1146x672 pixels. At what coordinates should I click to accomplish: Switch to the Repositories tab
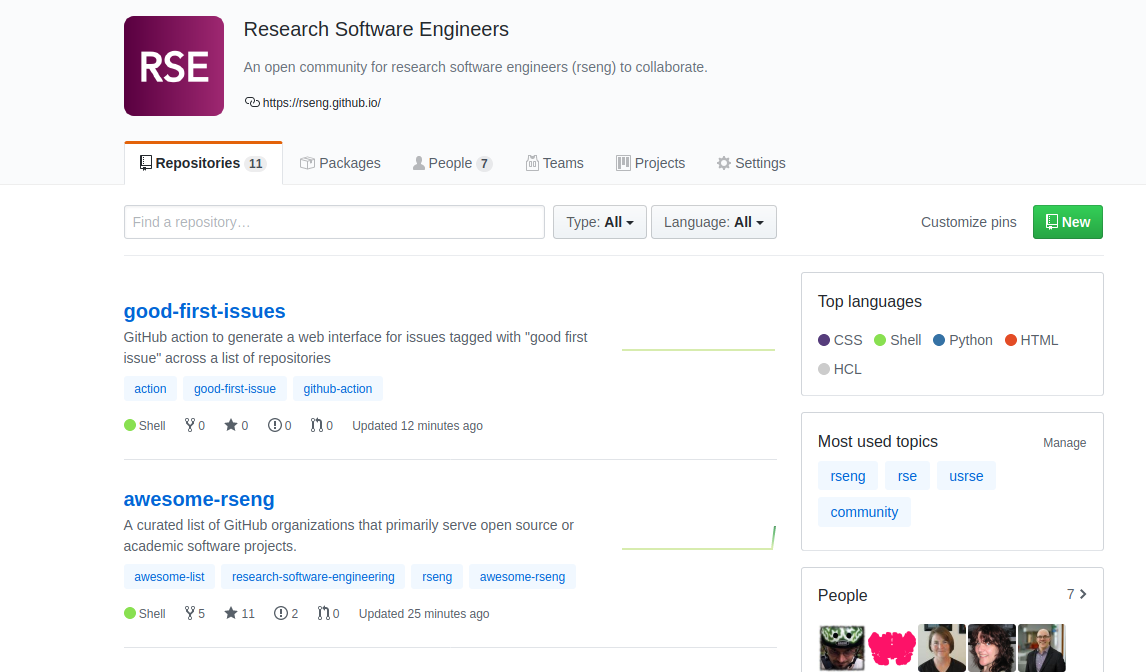[203, 163]
